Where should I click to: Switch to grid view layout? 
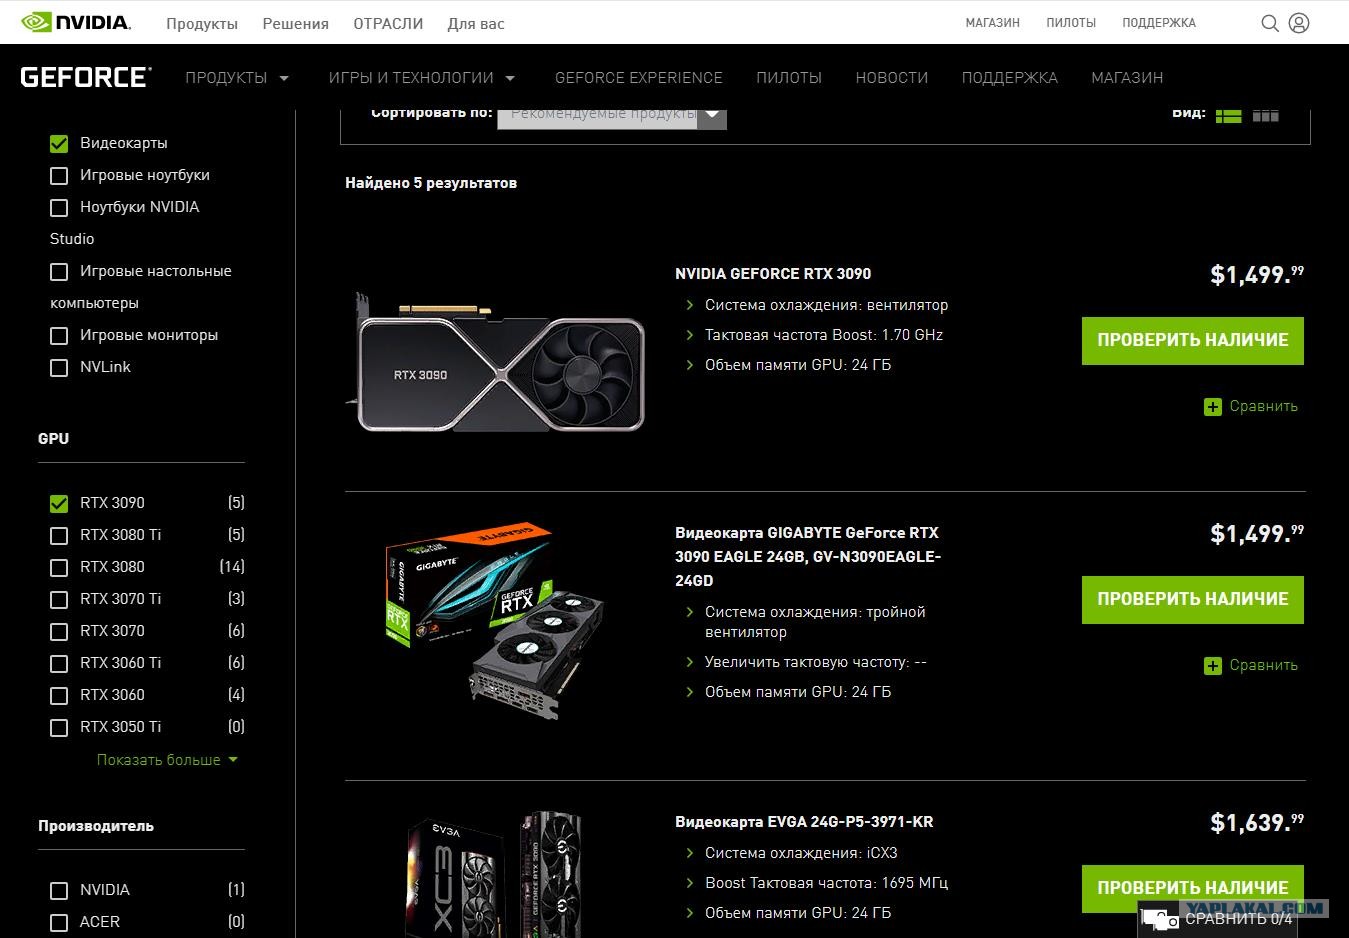tap(1266, 115)
